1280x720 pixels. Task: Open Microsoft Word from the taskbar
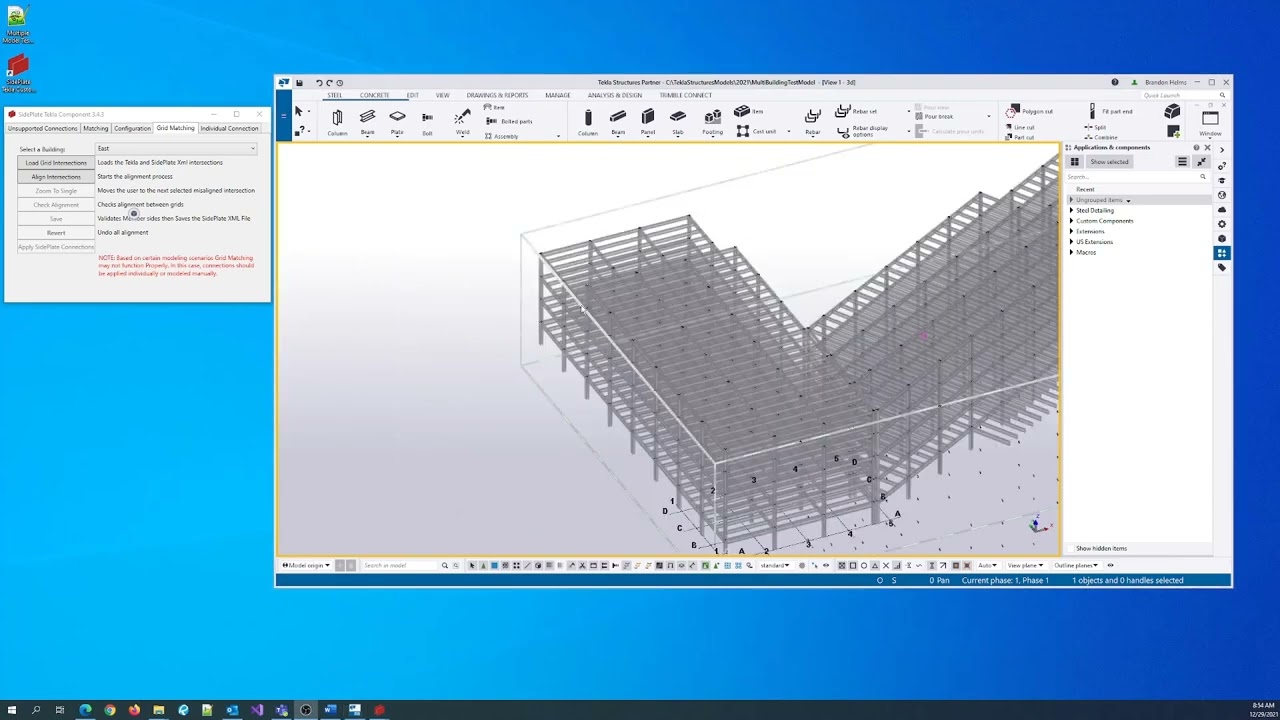[330, 710]
